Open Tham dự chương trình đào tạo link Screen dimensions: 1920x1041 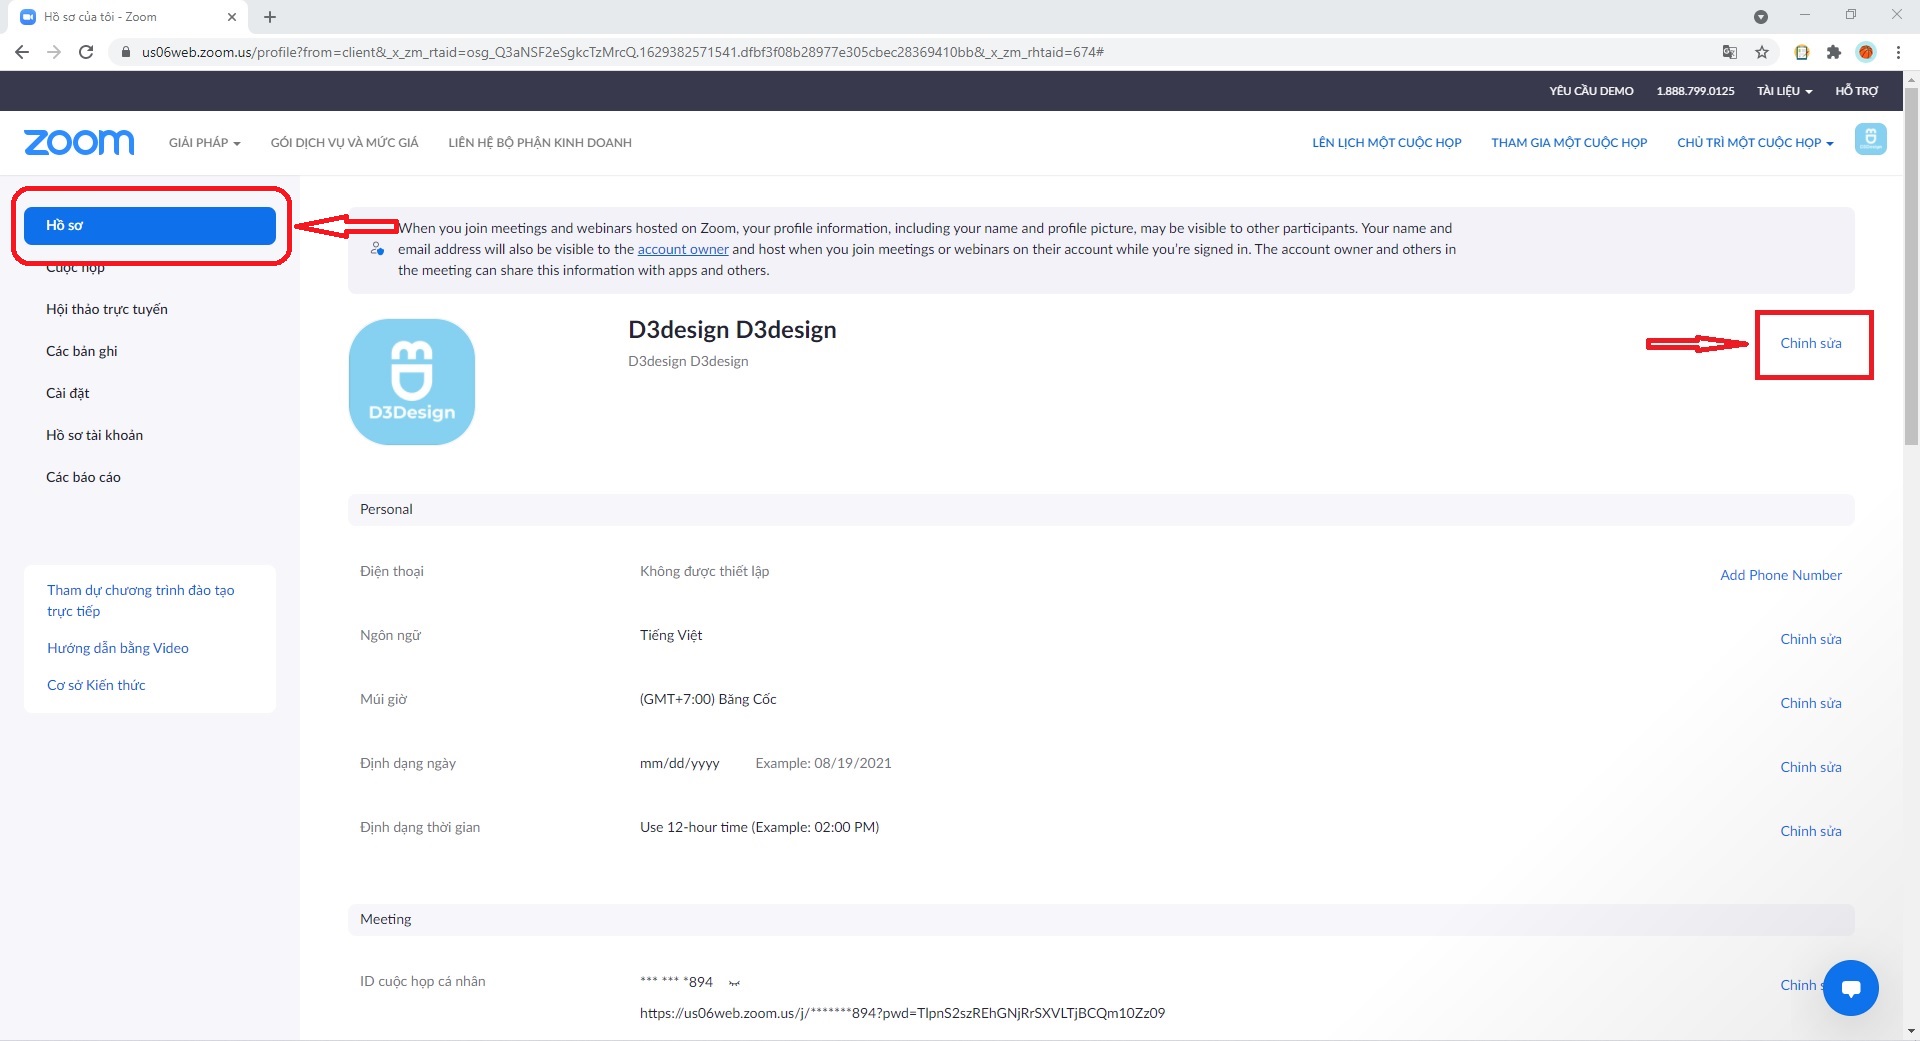[141, 600]
